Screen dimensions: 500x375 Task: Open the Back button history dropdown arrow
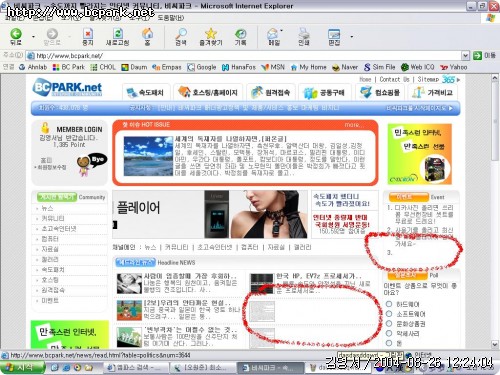(x=33, y=36)
